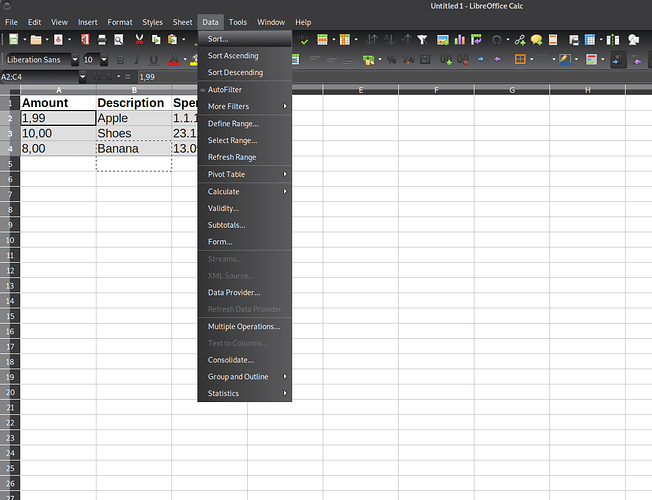This screenshot has height=500, width=652.
Task: Choose Define Range... menu entry
Action: (x=244, y=124)
